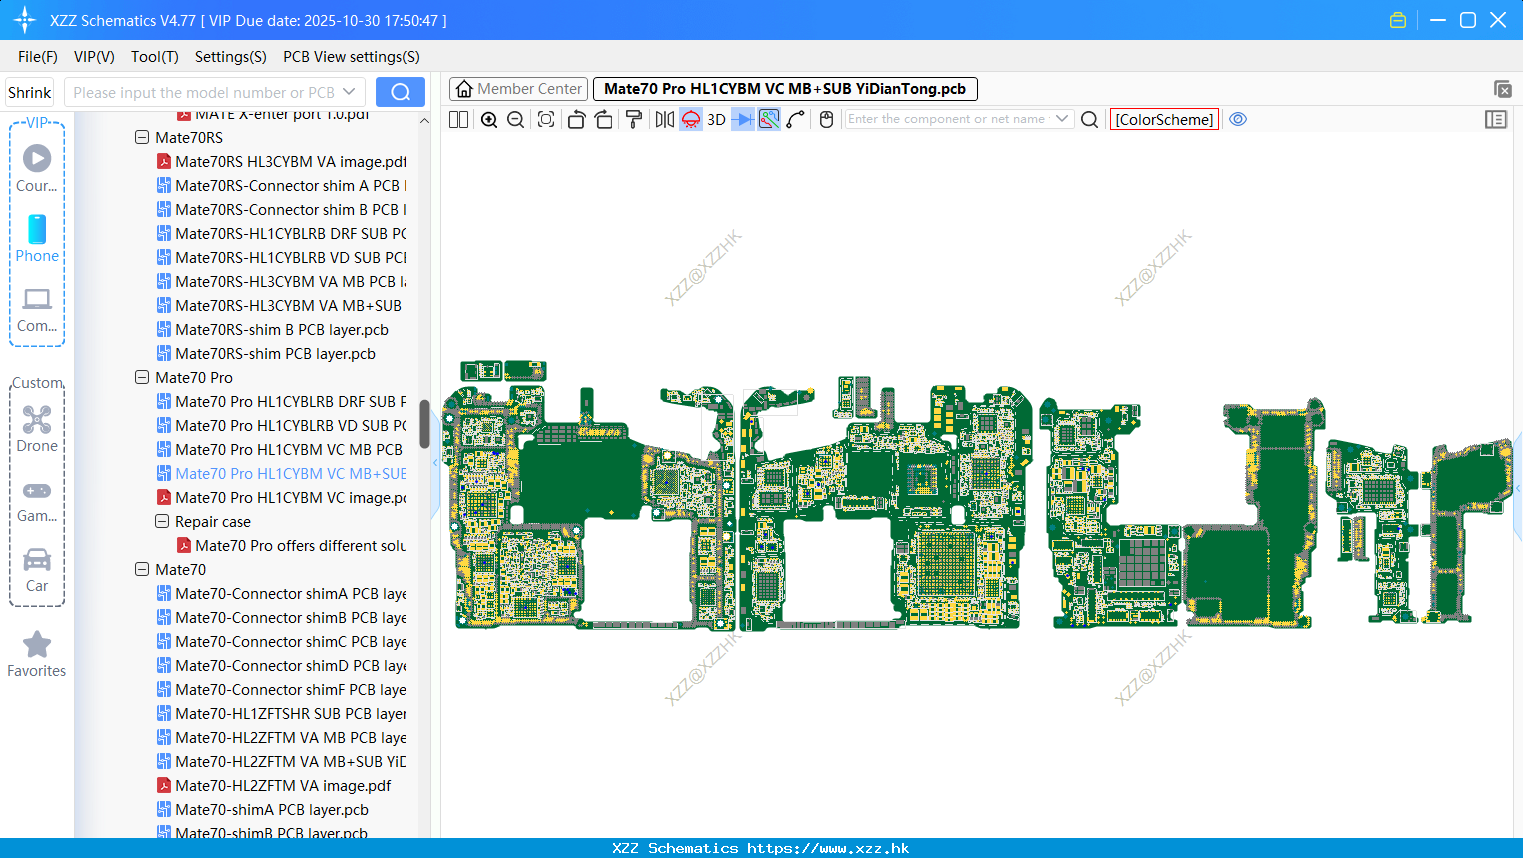Zoom in on the PCB view
The image size is (1523, 858).
pos(489,119)
